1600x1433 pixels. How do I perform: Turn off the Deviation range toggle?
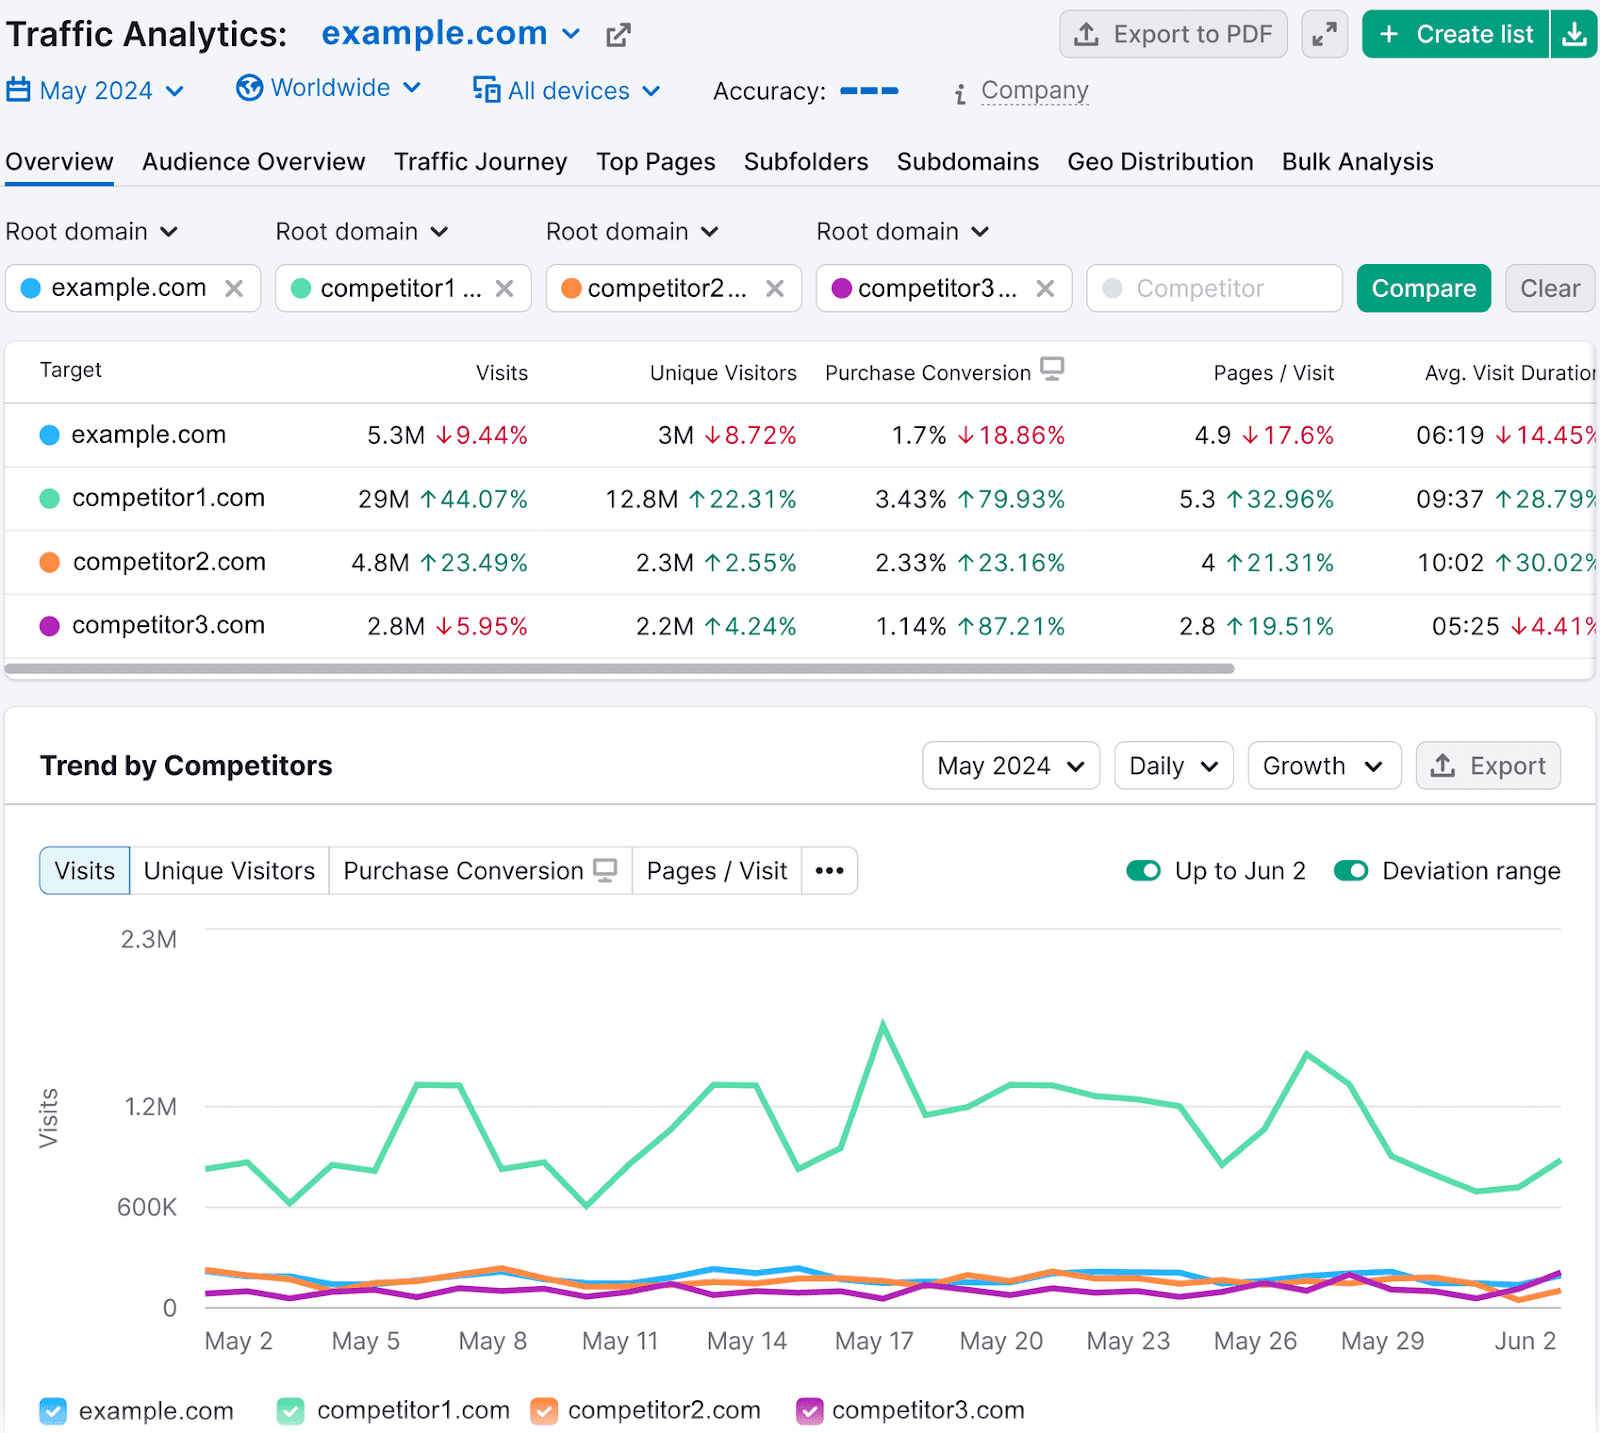pos(1351,870)
